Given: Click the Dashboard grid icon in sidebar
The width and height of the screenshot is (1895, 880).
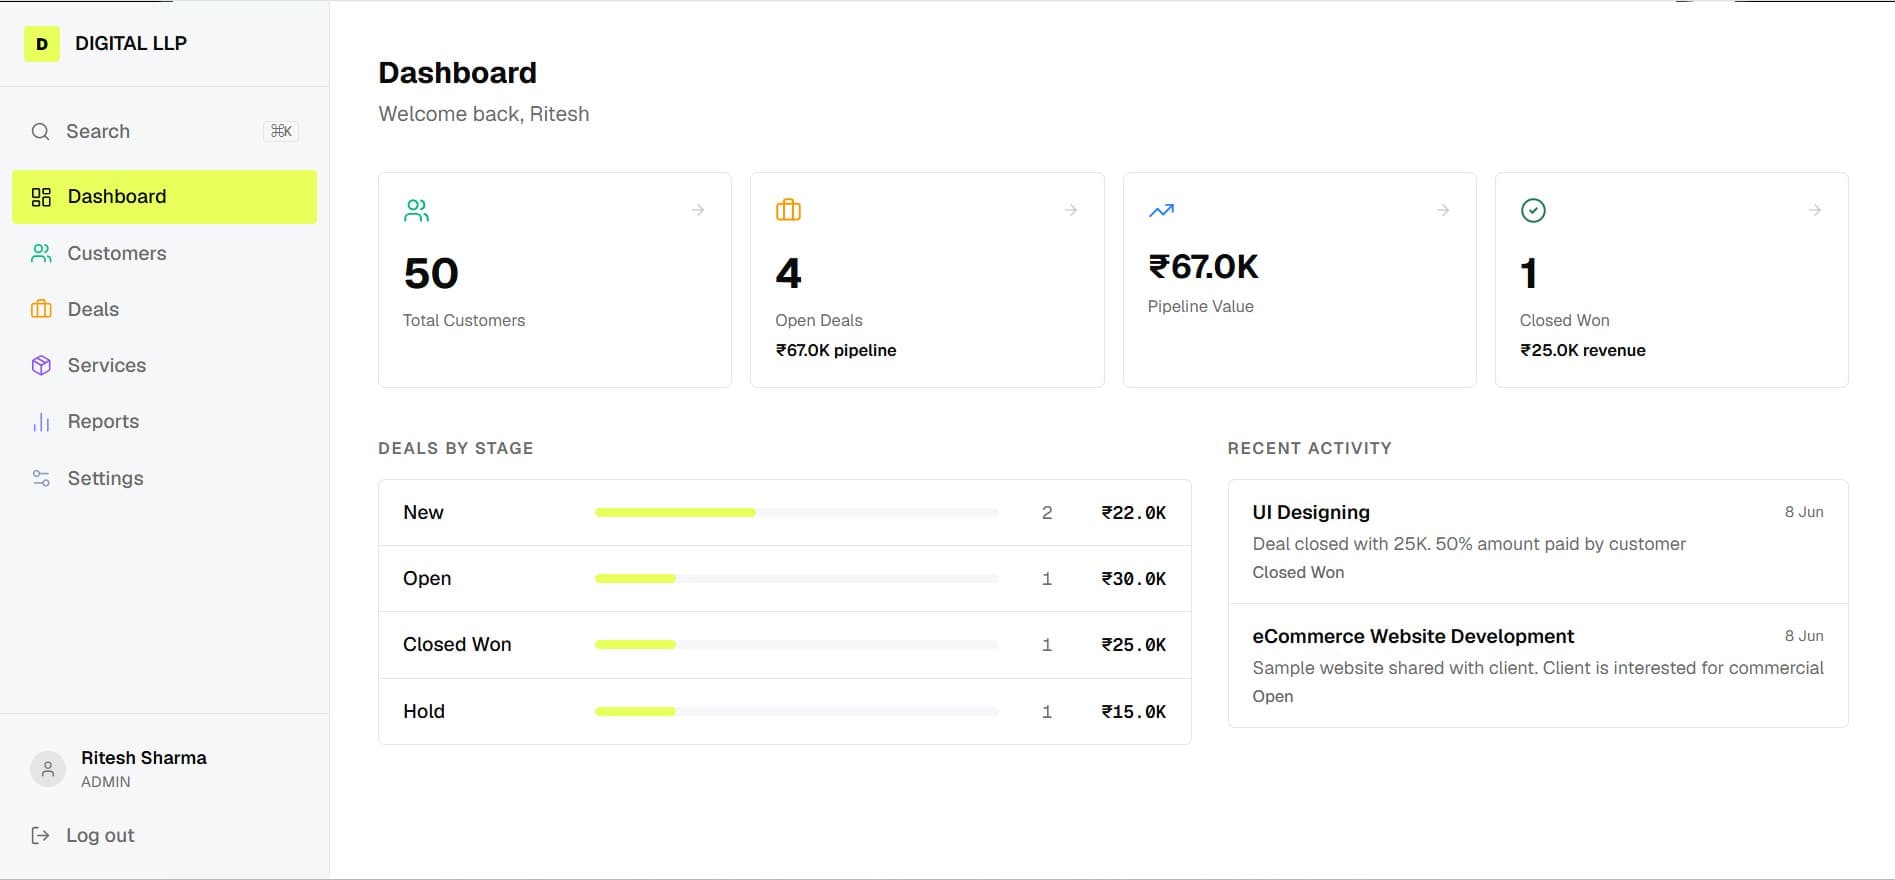Looking at the screenshot, I should click(41, 197).
